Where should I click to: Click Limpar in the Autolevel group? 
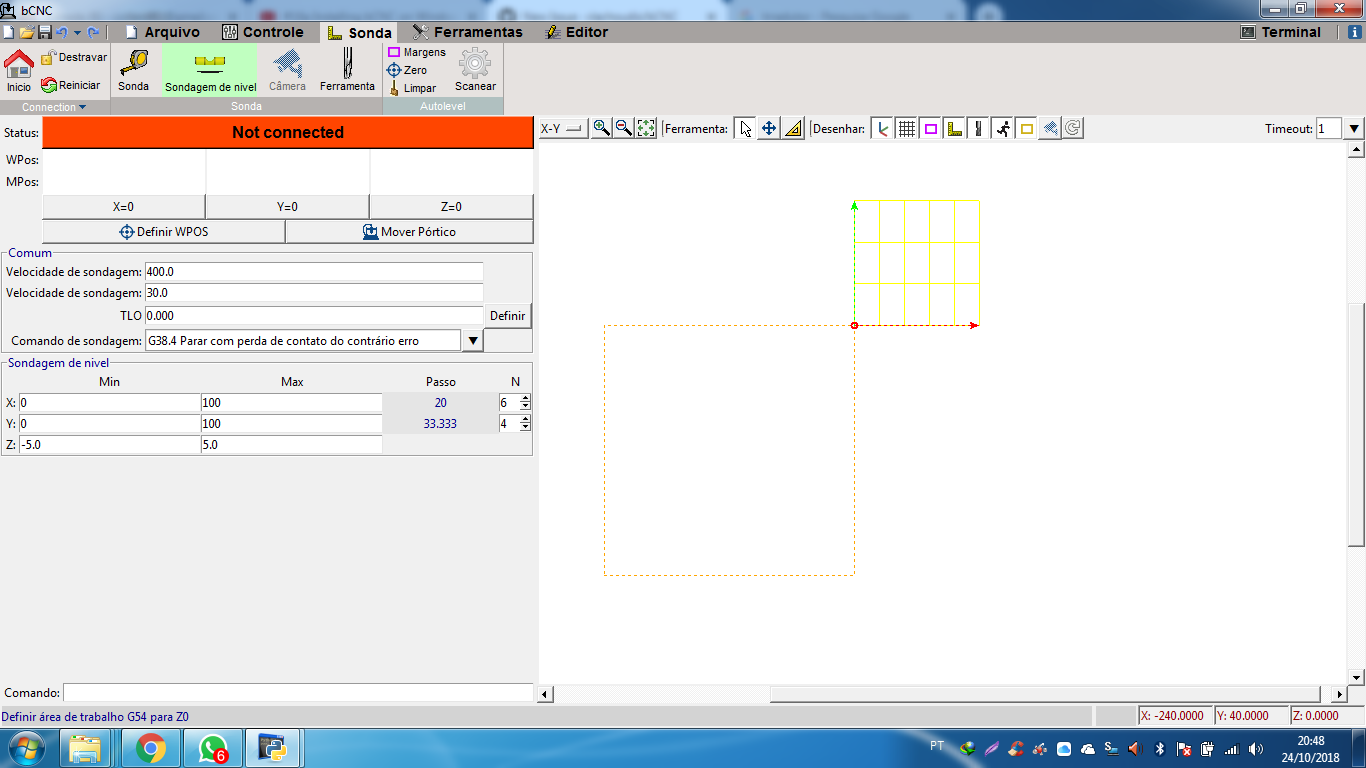(x=412, y=88)
